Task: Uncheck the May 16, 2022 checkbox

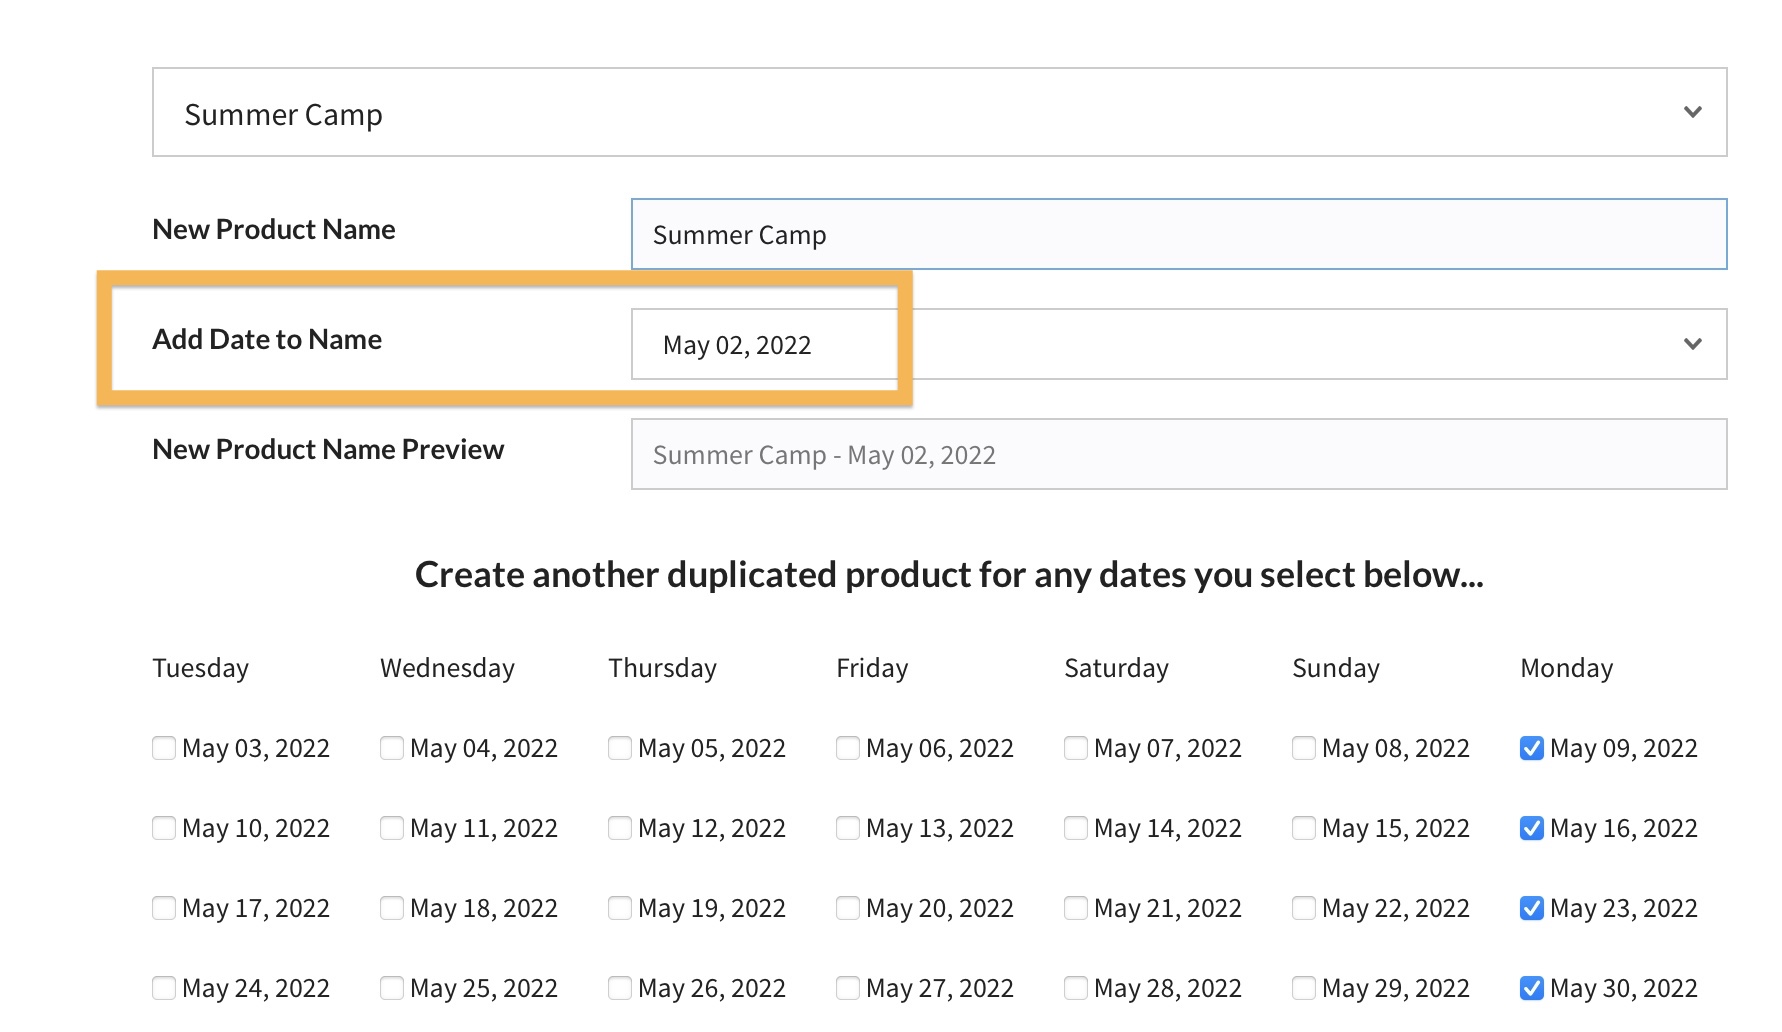Action: [x=1531, y=828]
